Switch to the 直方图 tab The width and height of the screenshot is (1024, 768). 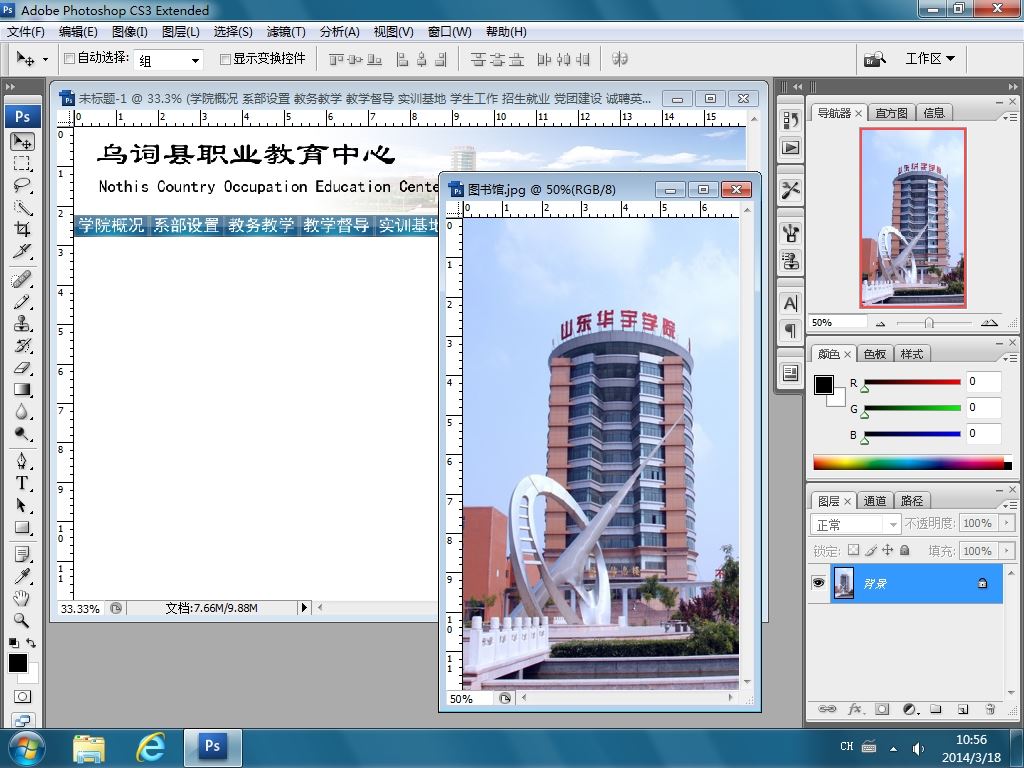pyautogui.click(x=891, y=113)
